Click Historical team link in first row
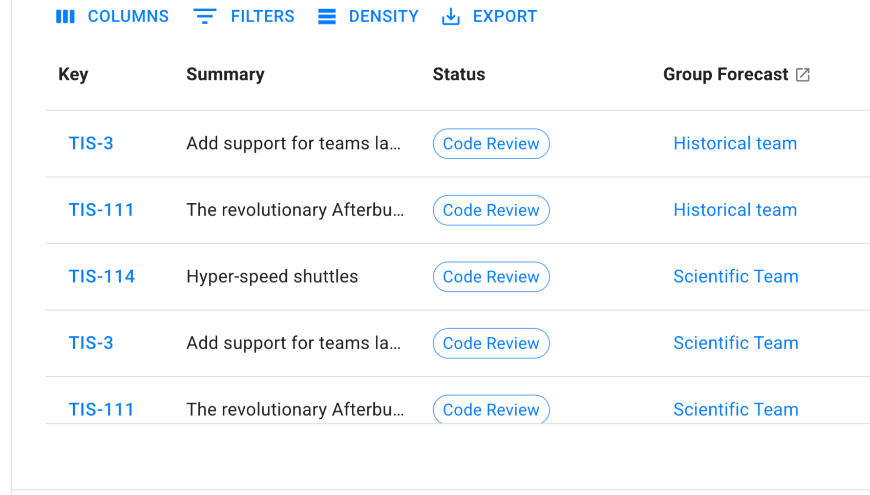 [x=735, y=143]
